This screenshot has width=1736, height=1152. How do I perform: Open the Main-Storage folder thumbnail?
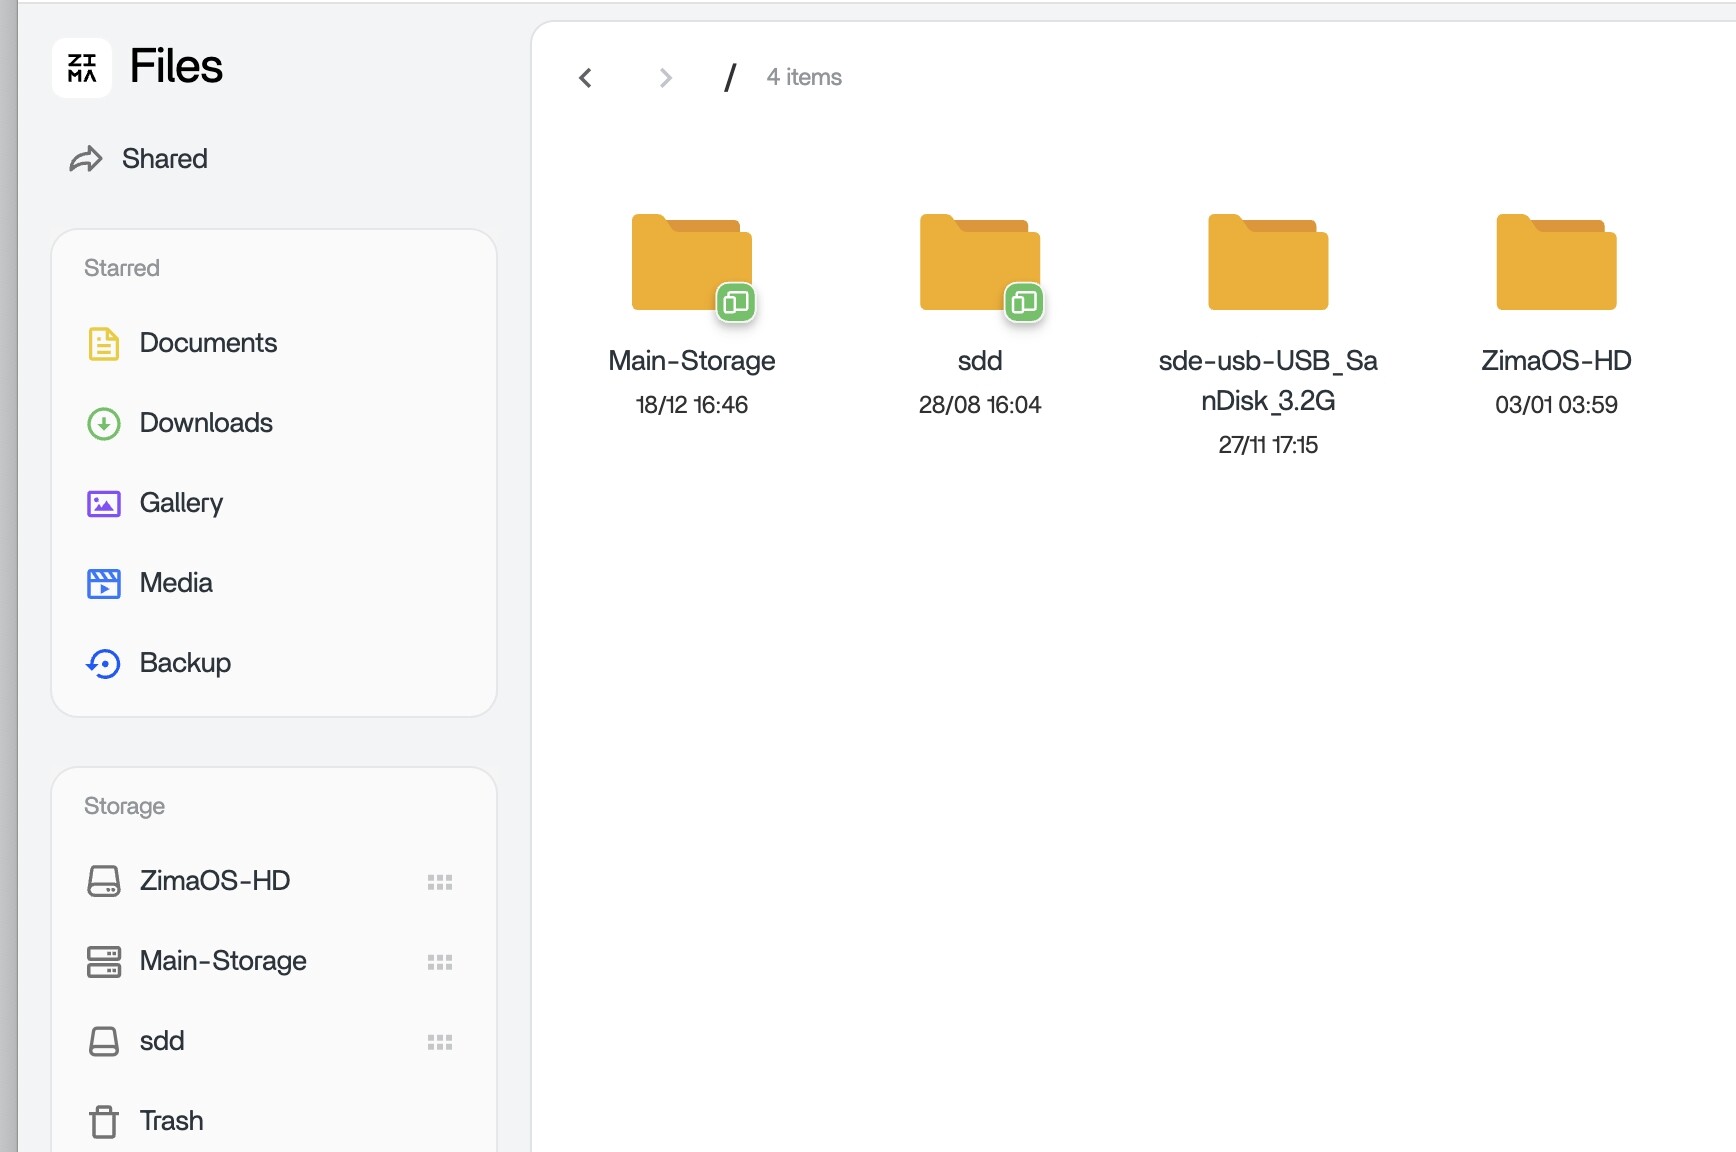click(x=691, y=263)
